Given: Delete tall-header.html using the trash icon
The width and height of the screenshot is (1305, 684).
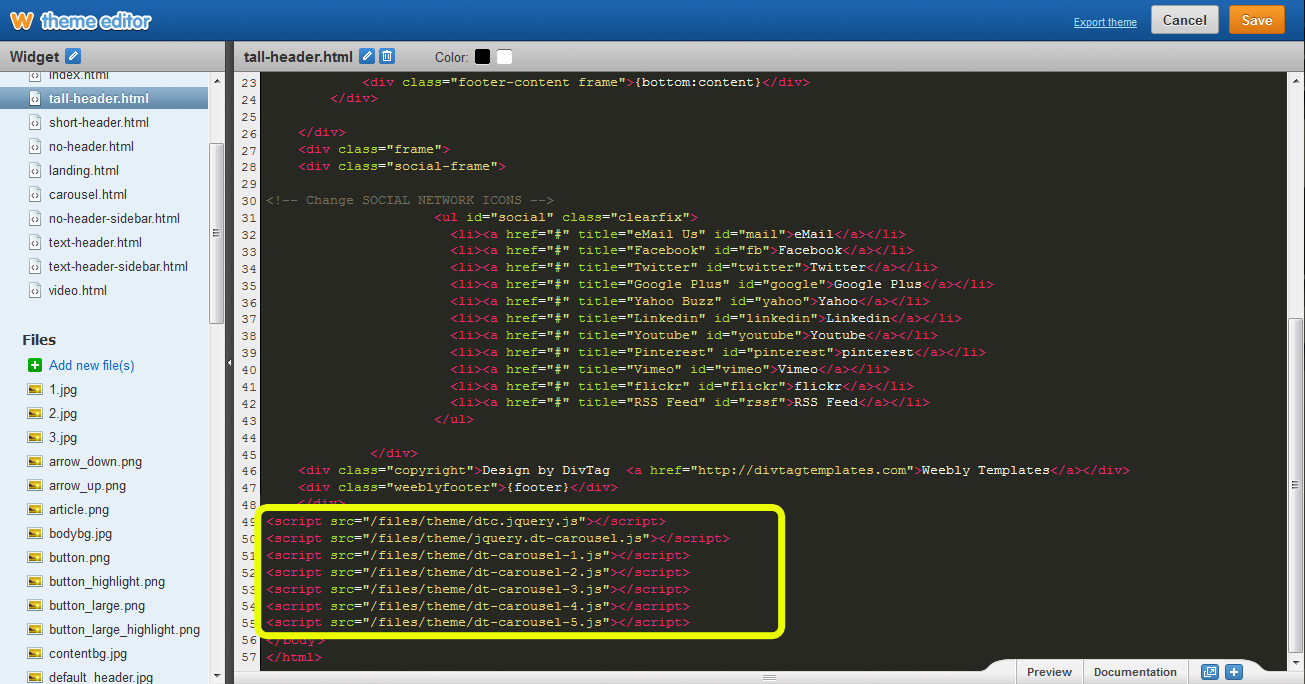Looking at the screenshot, I should (387, 57).
